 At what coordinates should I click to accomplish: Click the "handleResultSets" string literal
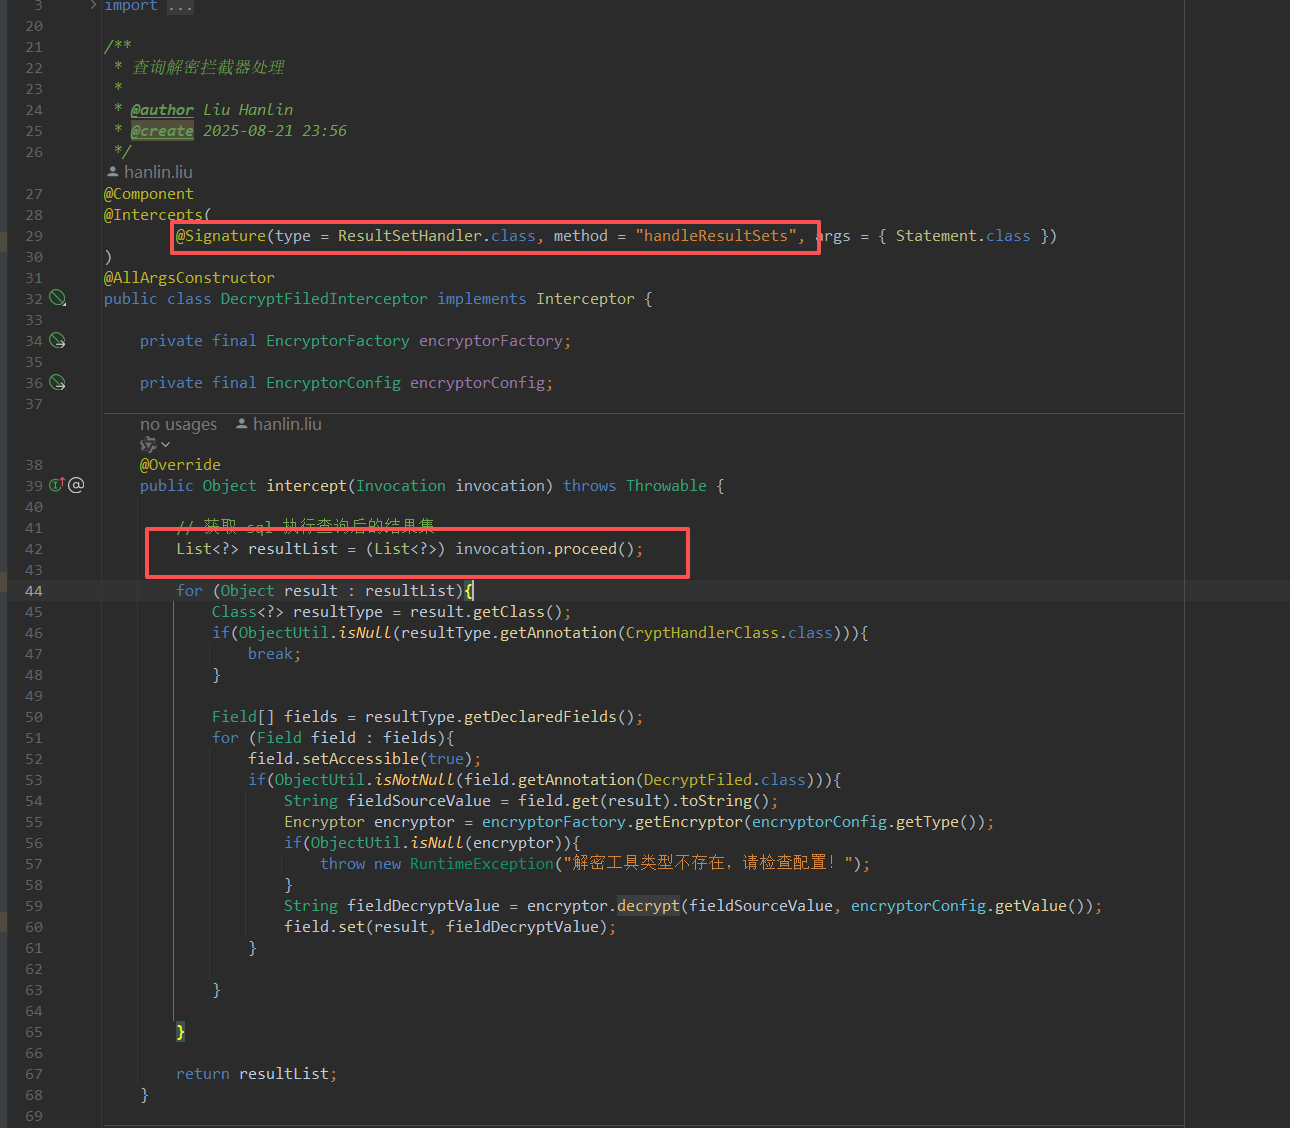coord(716,236)
